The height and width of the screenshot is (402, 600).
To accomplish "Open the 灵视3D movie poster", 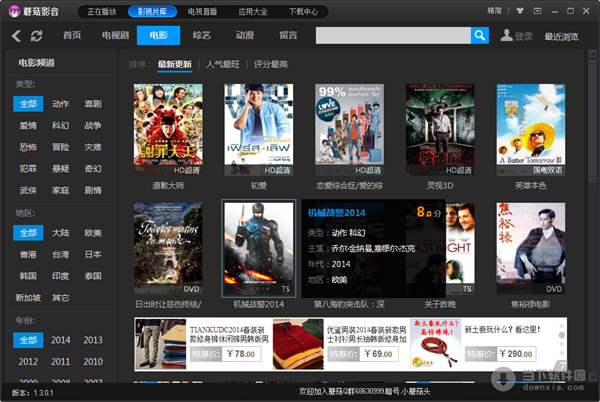I will pyautogui.click(x=440, y=130).
